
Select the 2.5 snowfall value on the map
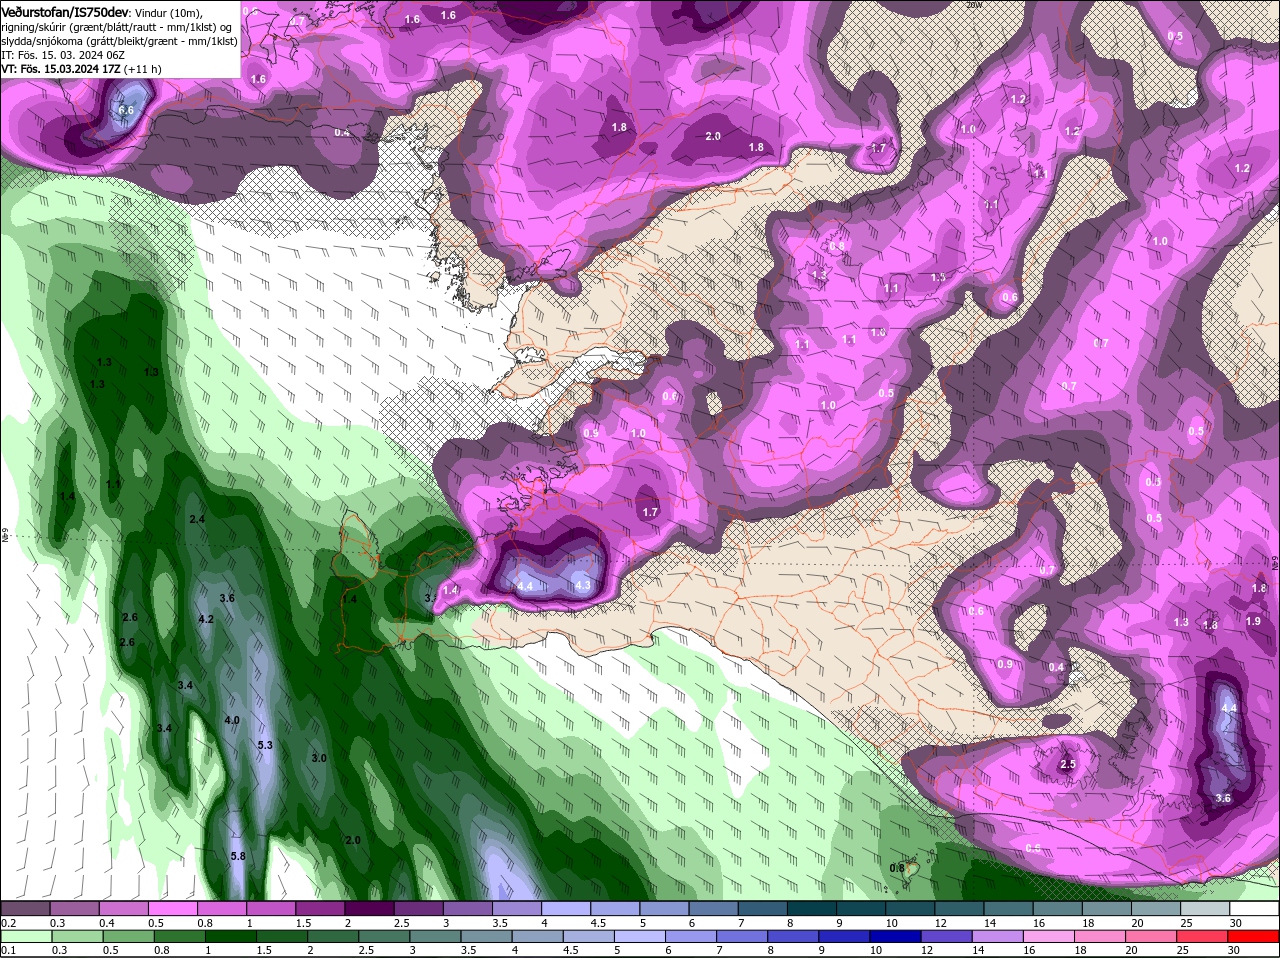1067,764
